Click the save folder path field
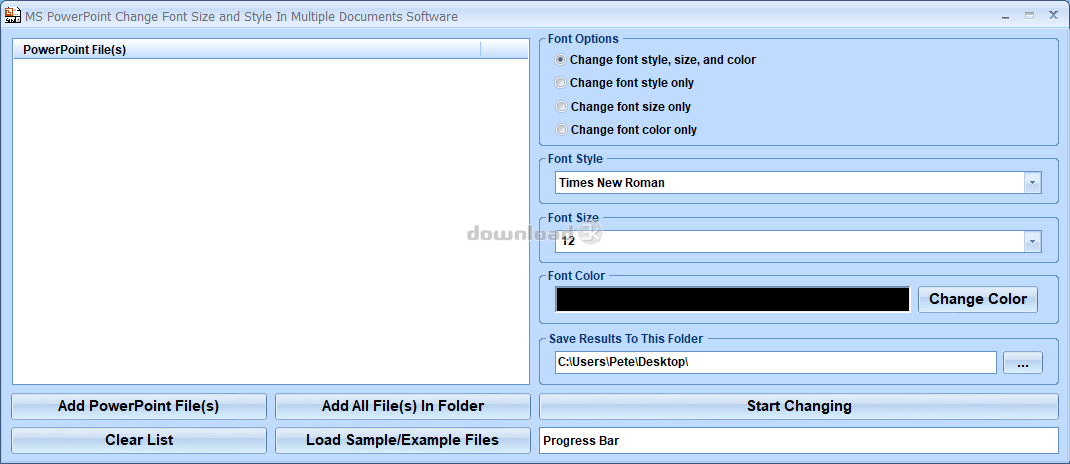1070x464 pixels. (776, 363)
